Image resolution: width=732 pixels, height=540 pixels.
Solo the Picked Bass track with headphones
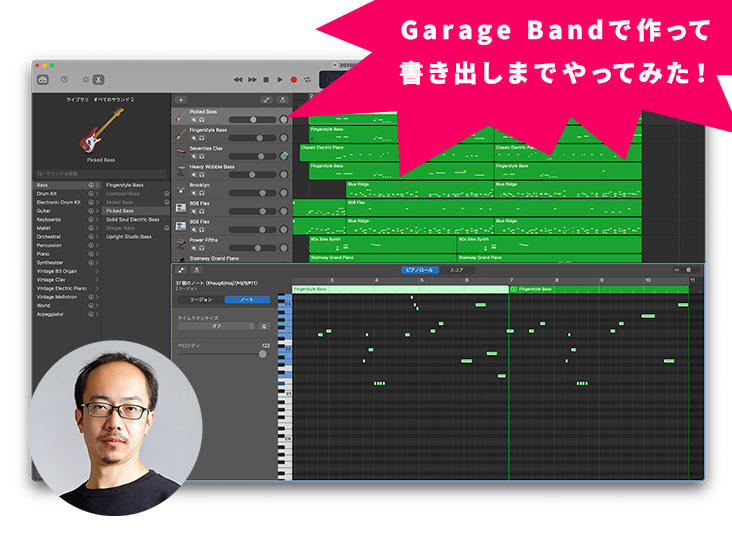tap(202, 119)
